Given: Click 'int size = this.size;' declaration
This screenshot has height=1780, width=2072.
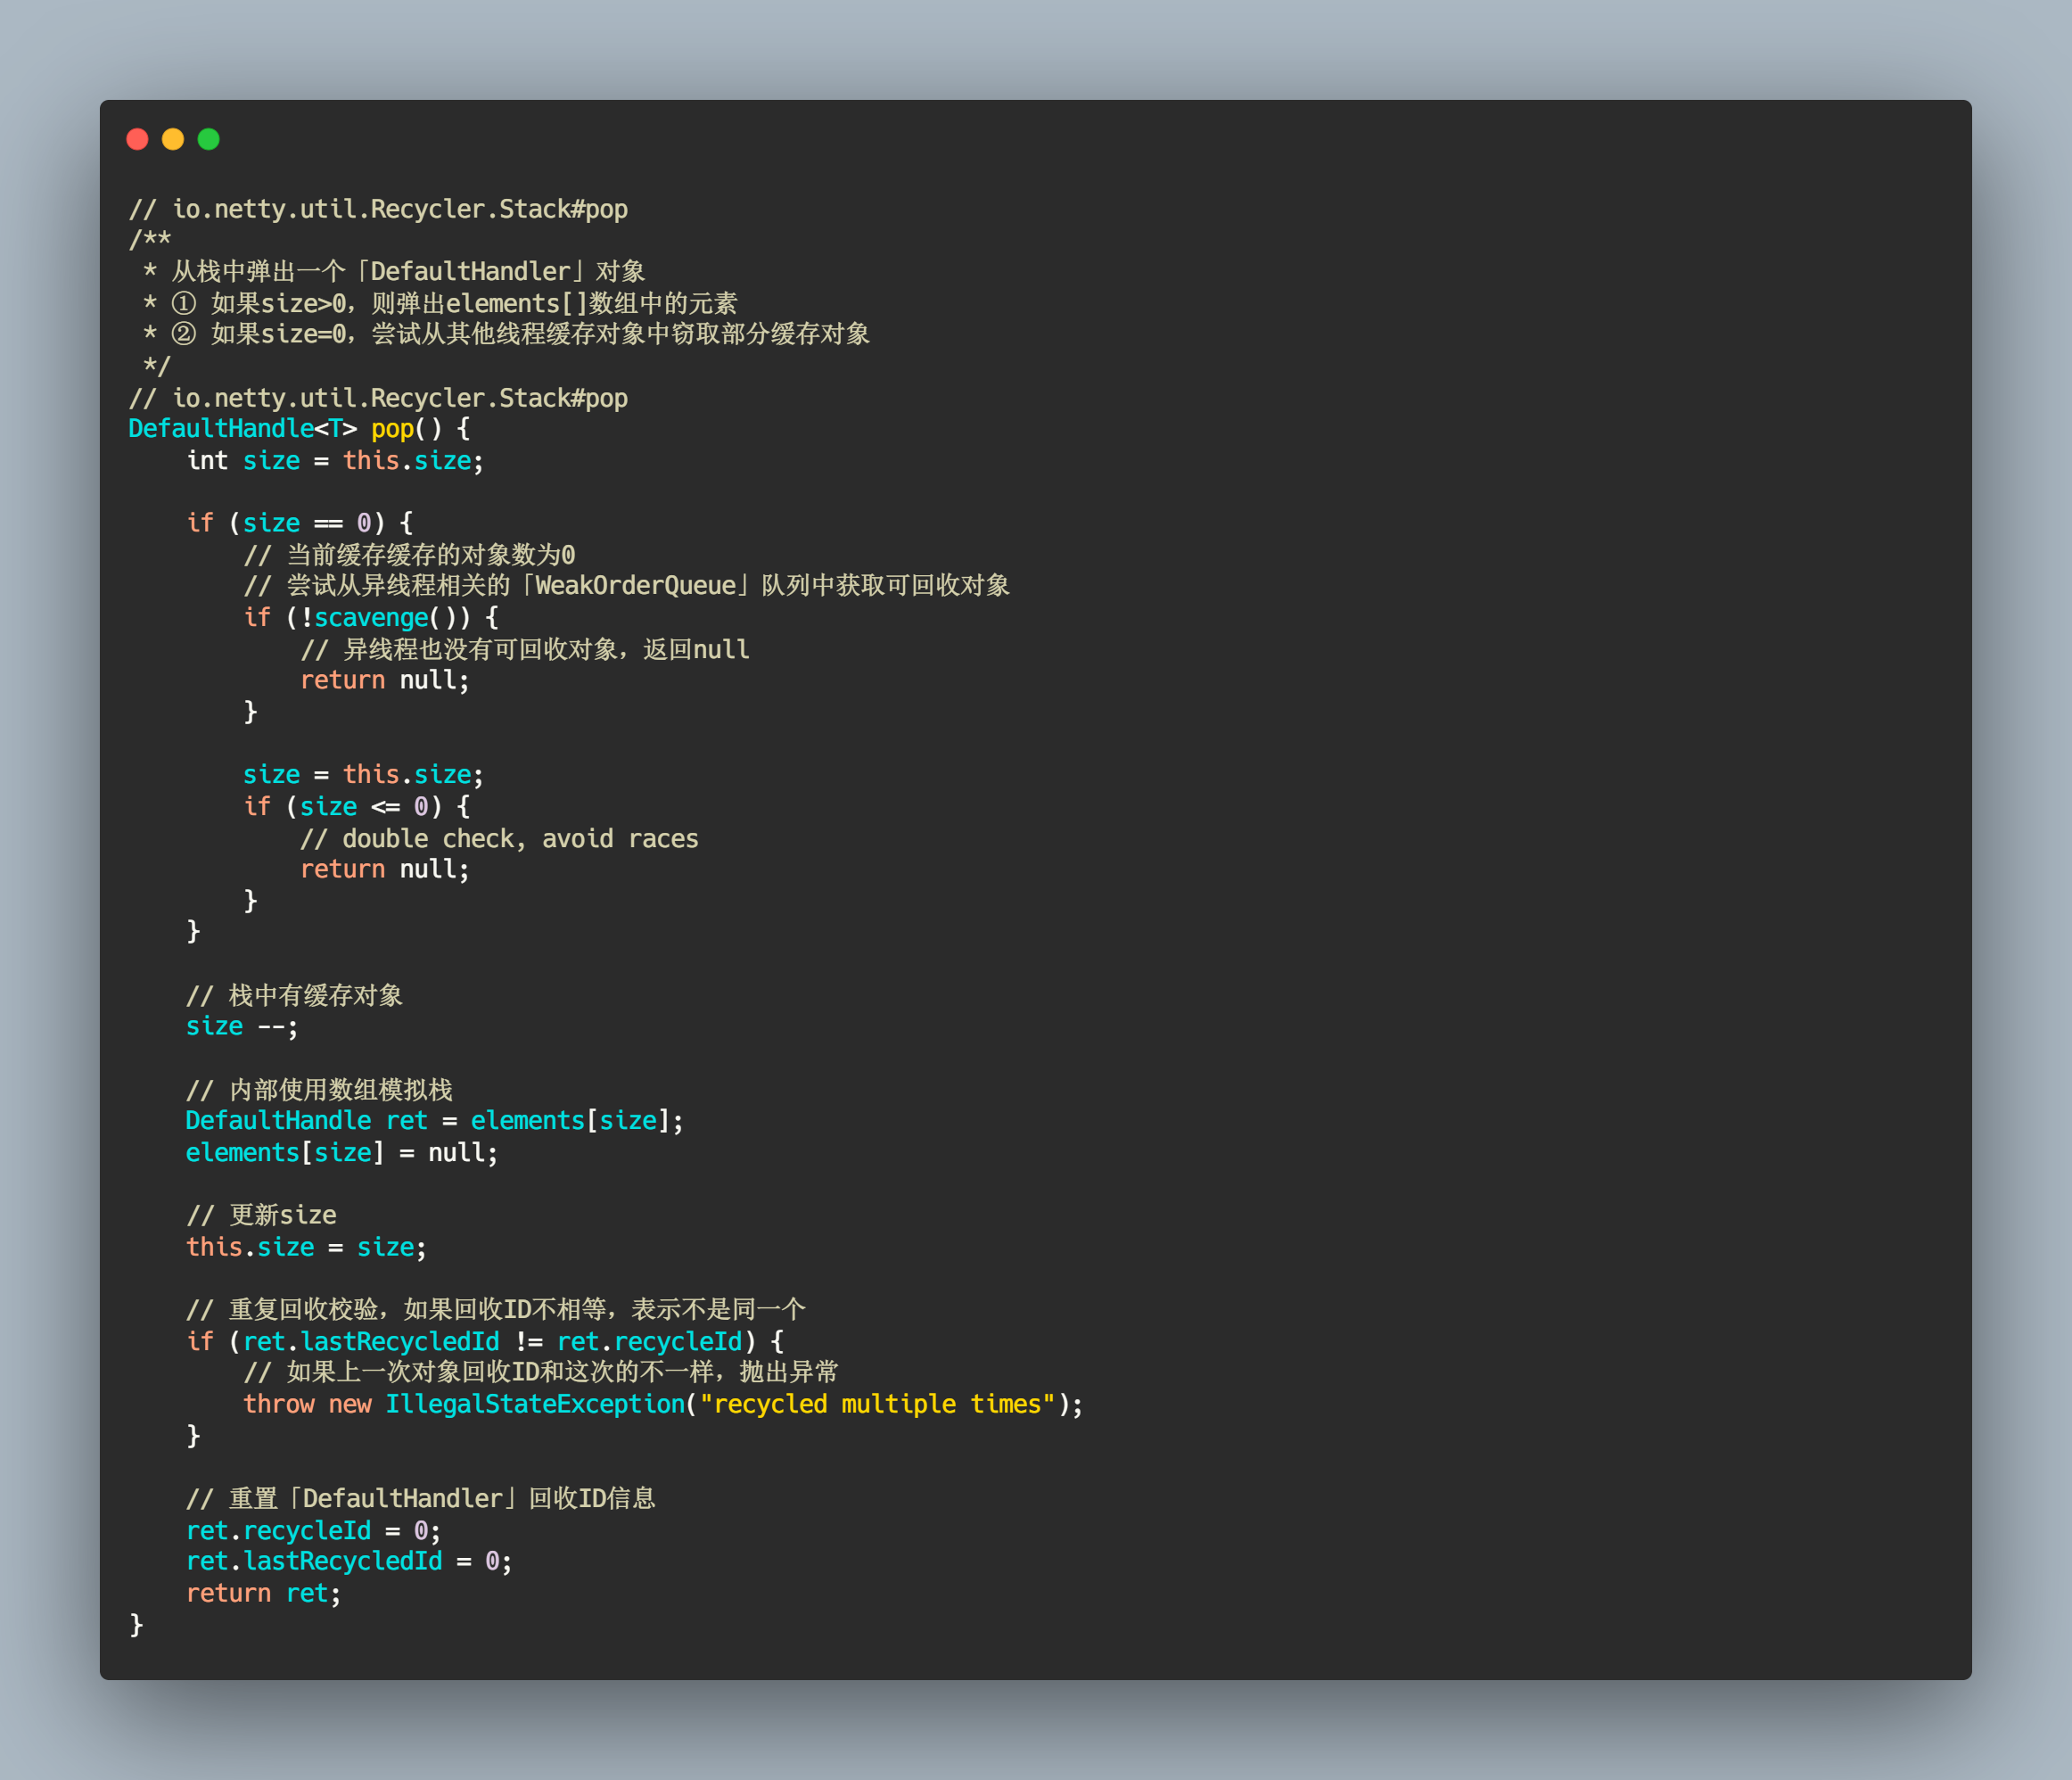Looking at the screenshot, I should click(x=335, y=461).
